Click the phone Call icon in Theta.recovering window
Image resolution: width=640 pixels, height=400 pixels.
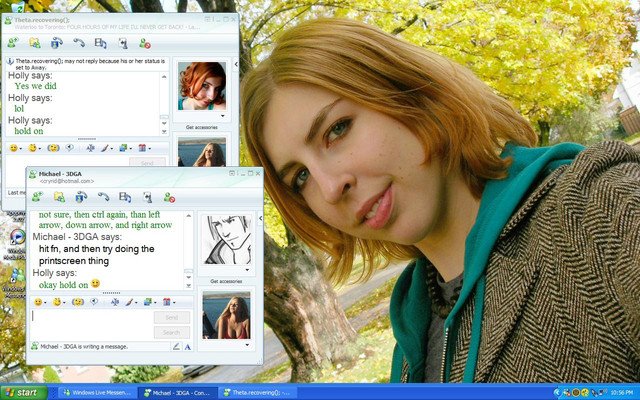tap(79, 43)
